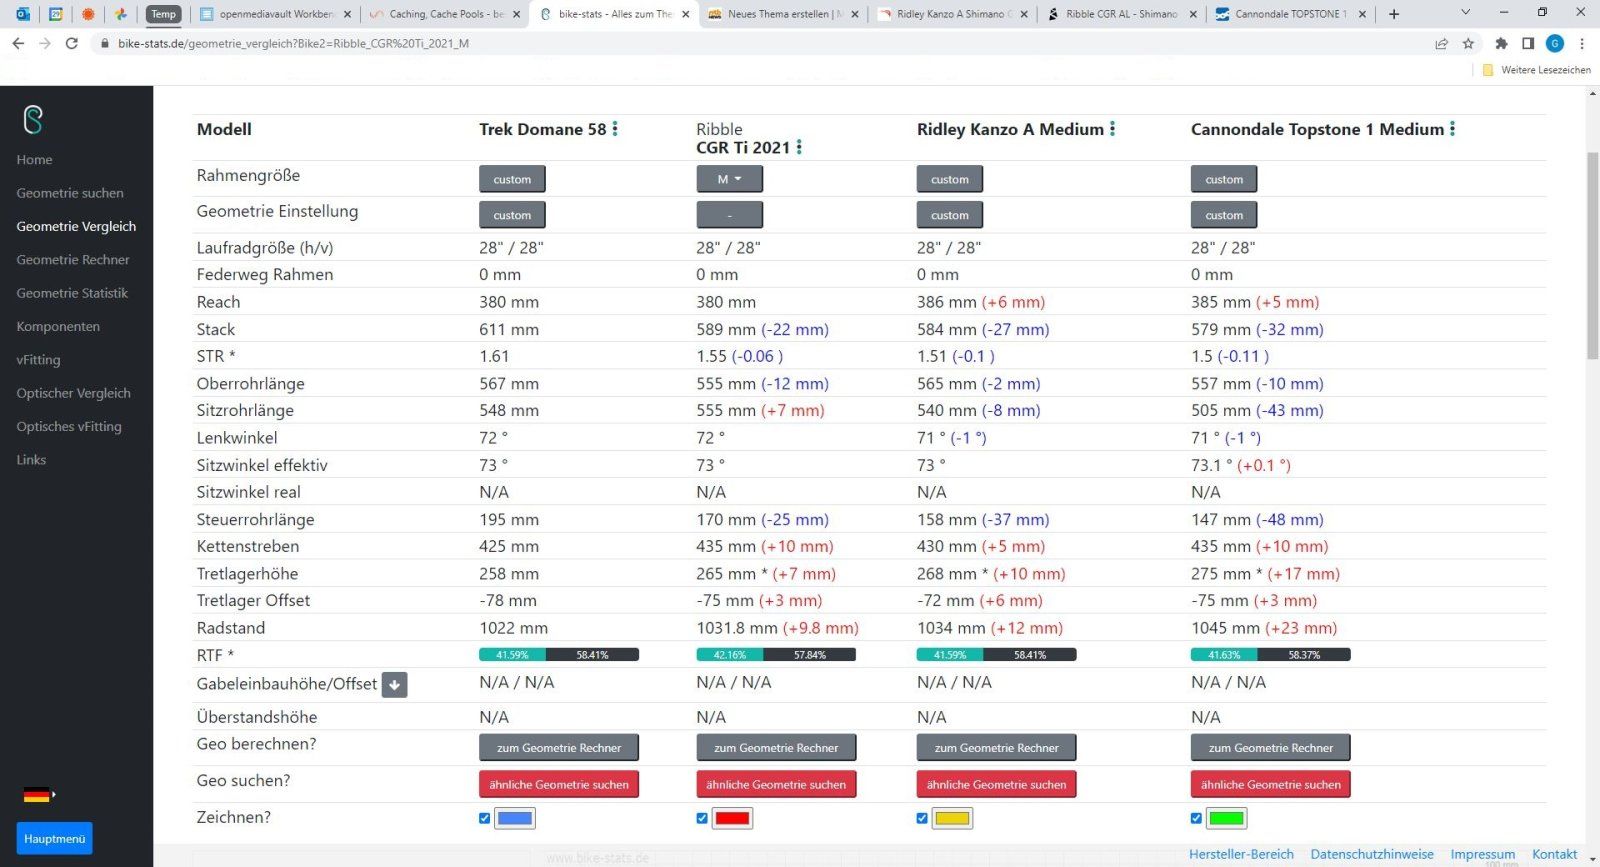Image resolution: width=1600 pixels, height=867 pixels.
Task: Click the German flag language icon
Action: point(37,795)
